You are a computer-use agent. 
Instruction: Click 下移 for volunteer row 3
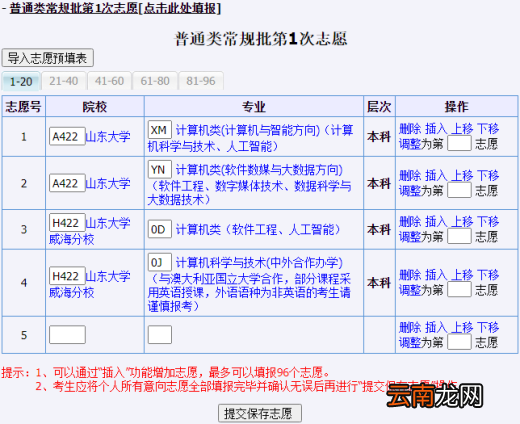(x=488, y=221)
